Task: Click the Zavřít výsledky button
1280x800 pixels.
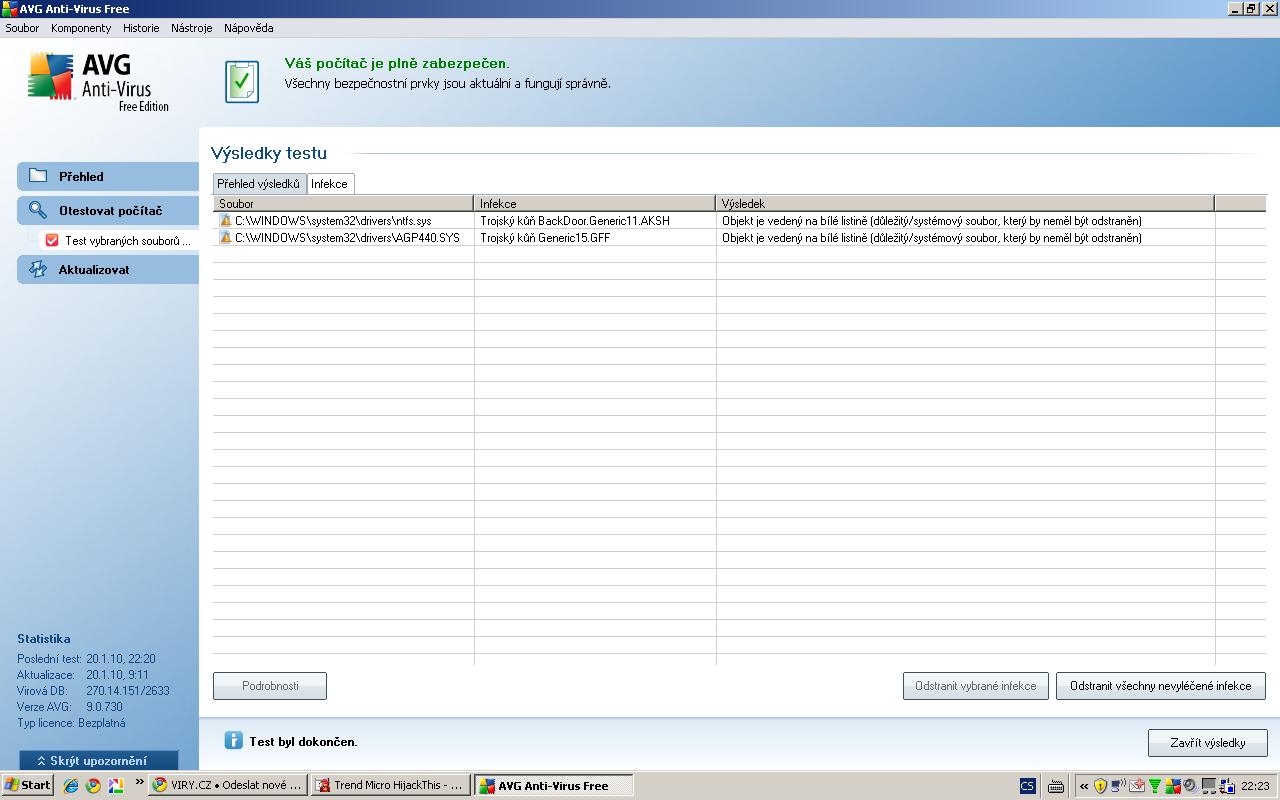Action: click(x=1207, y=743)
